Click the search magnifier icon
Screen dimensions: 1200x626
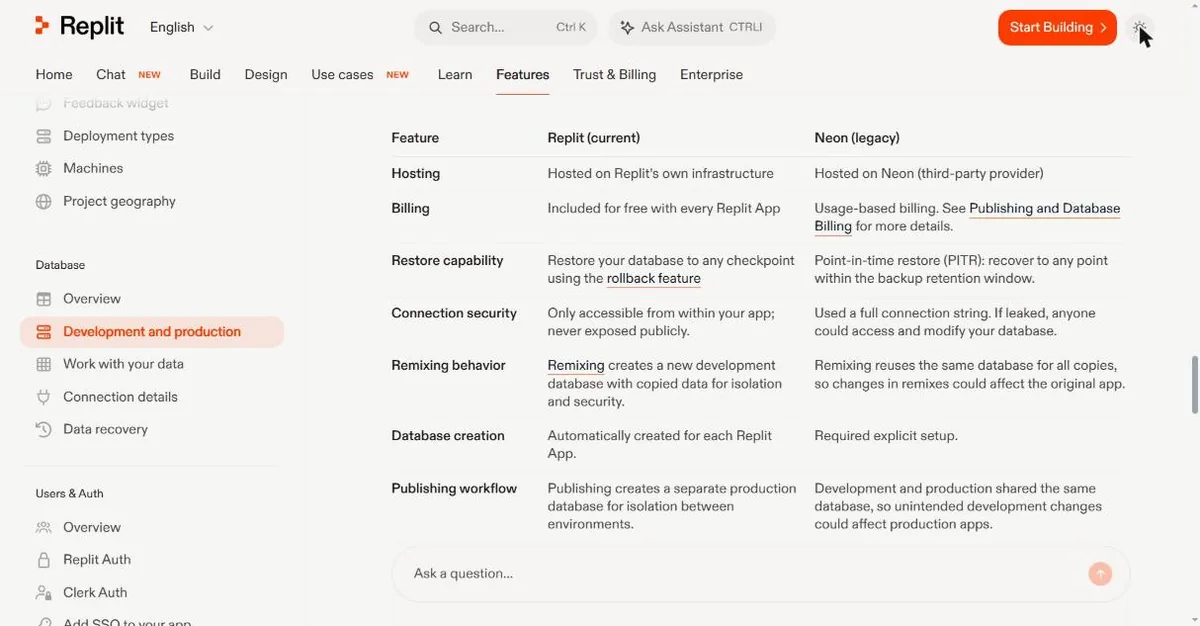[435, 28]
